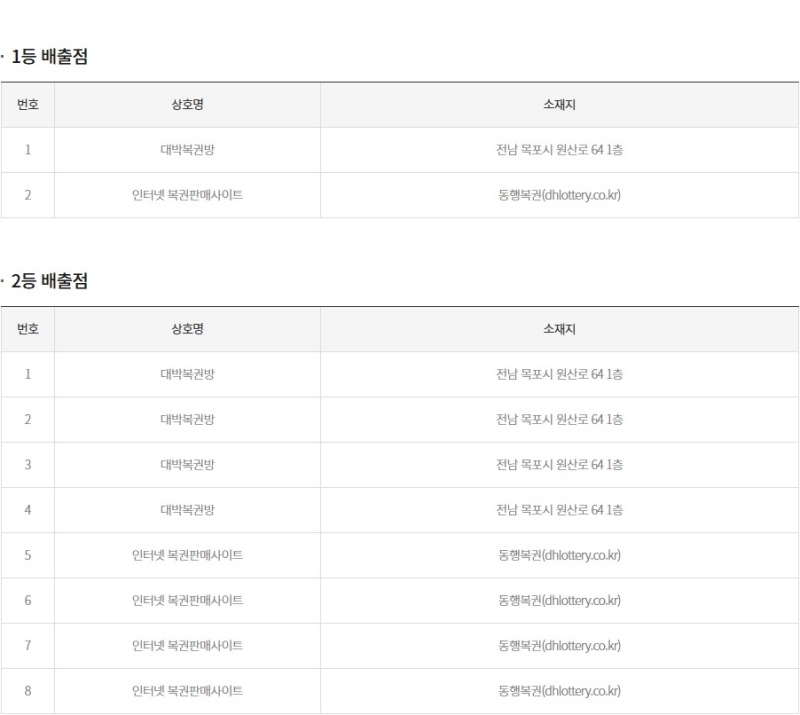Select the dhlottery.co.kr link in row 8
The width and height of the screenshot is (800, 715).
(x=559, y=690)
